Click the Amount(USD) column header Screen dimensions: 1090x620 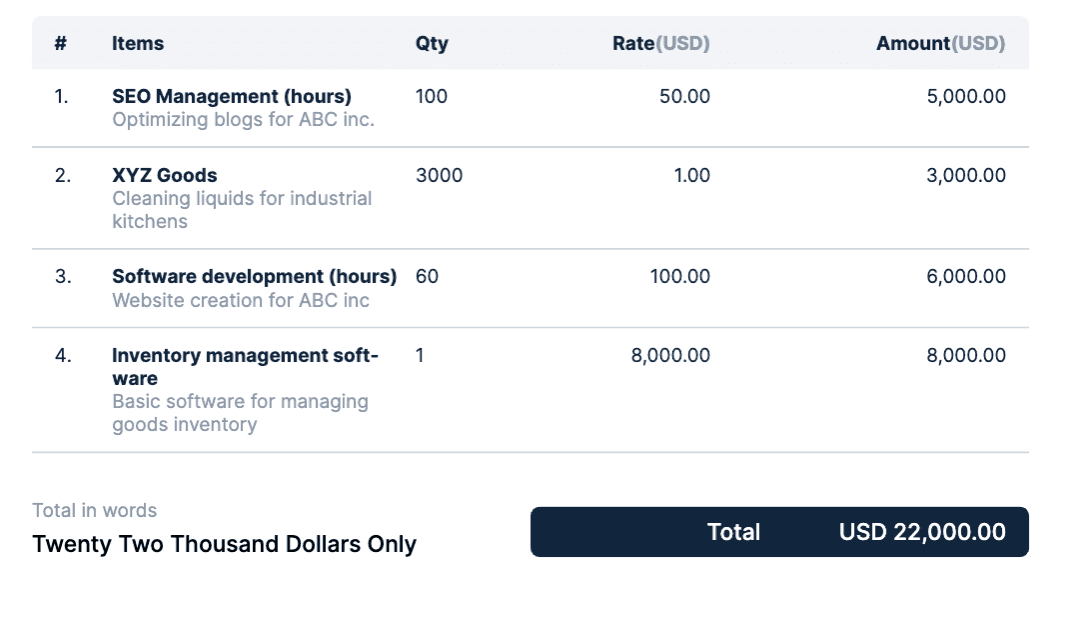click(940, 43)
